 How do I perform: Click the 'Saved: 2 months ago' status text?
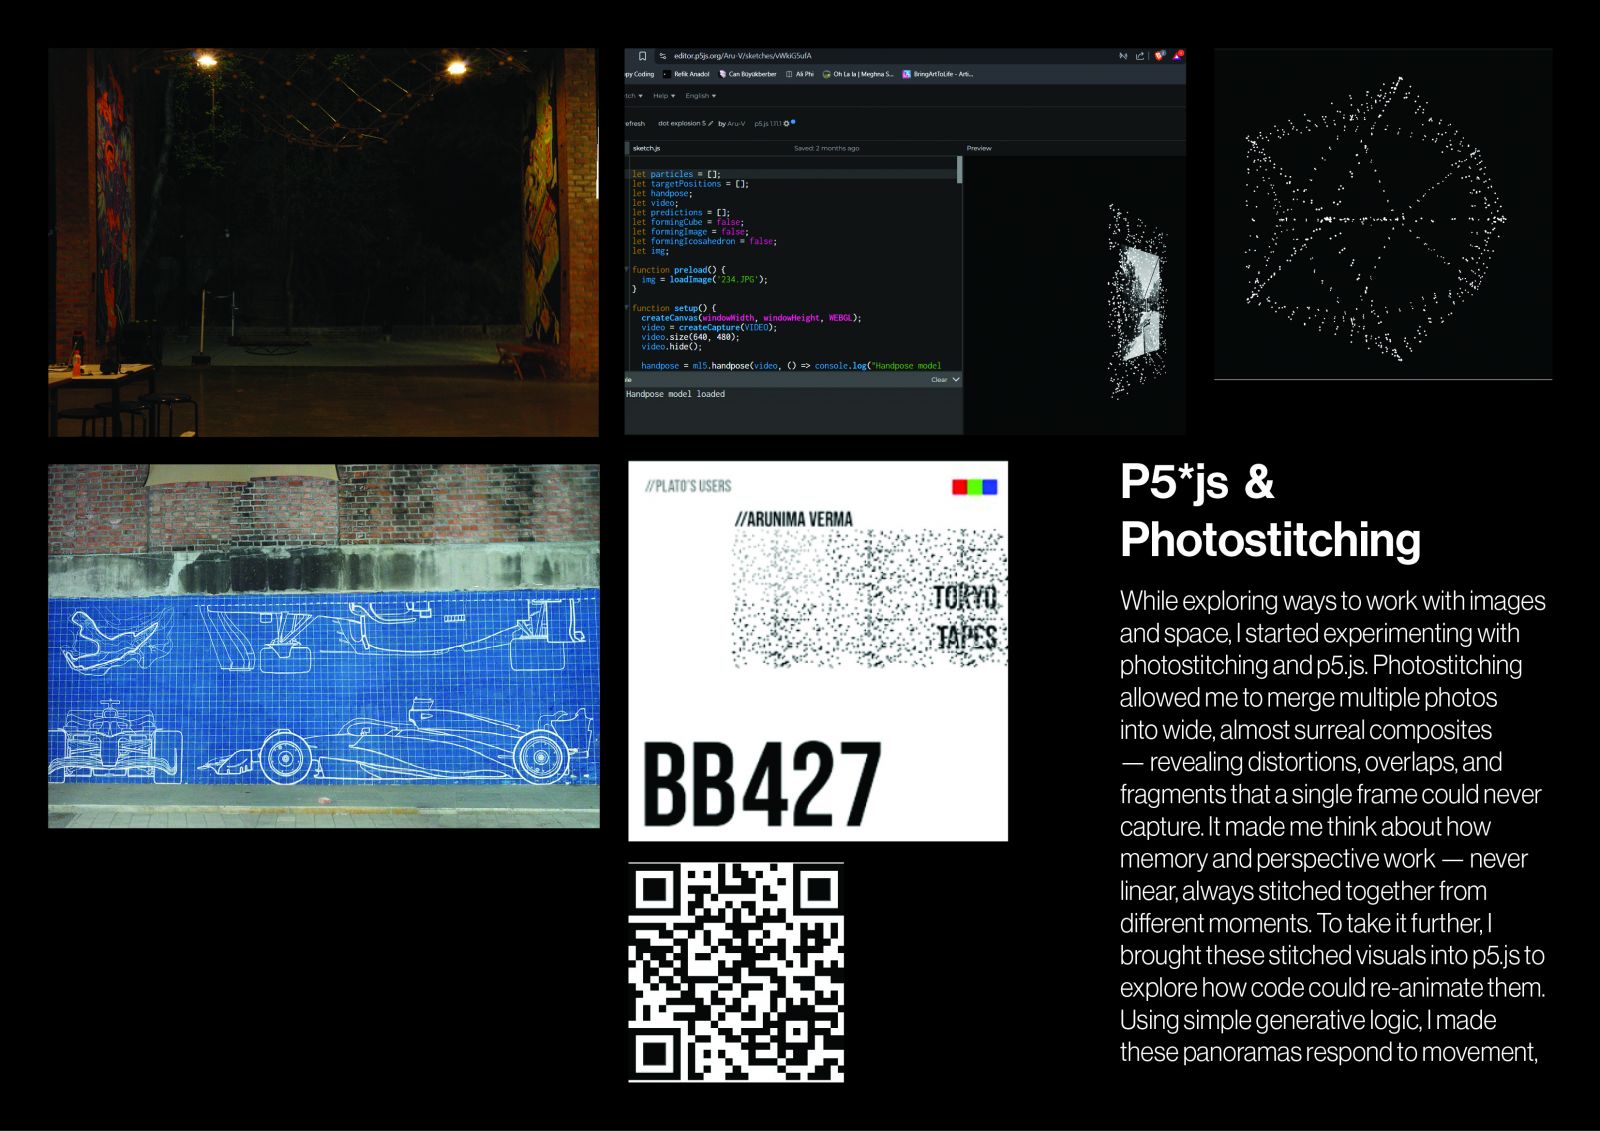(x=827, y=148)
